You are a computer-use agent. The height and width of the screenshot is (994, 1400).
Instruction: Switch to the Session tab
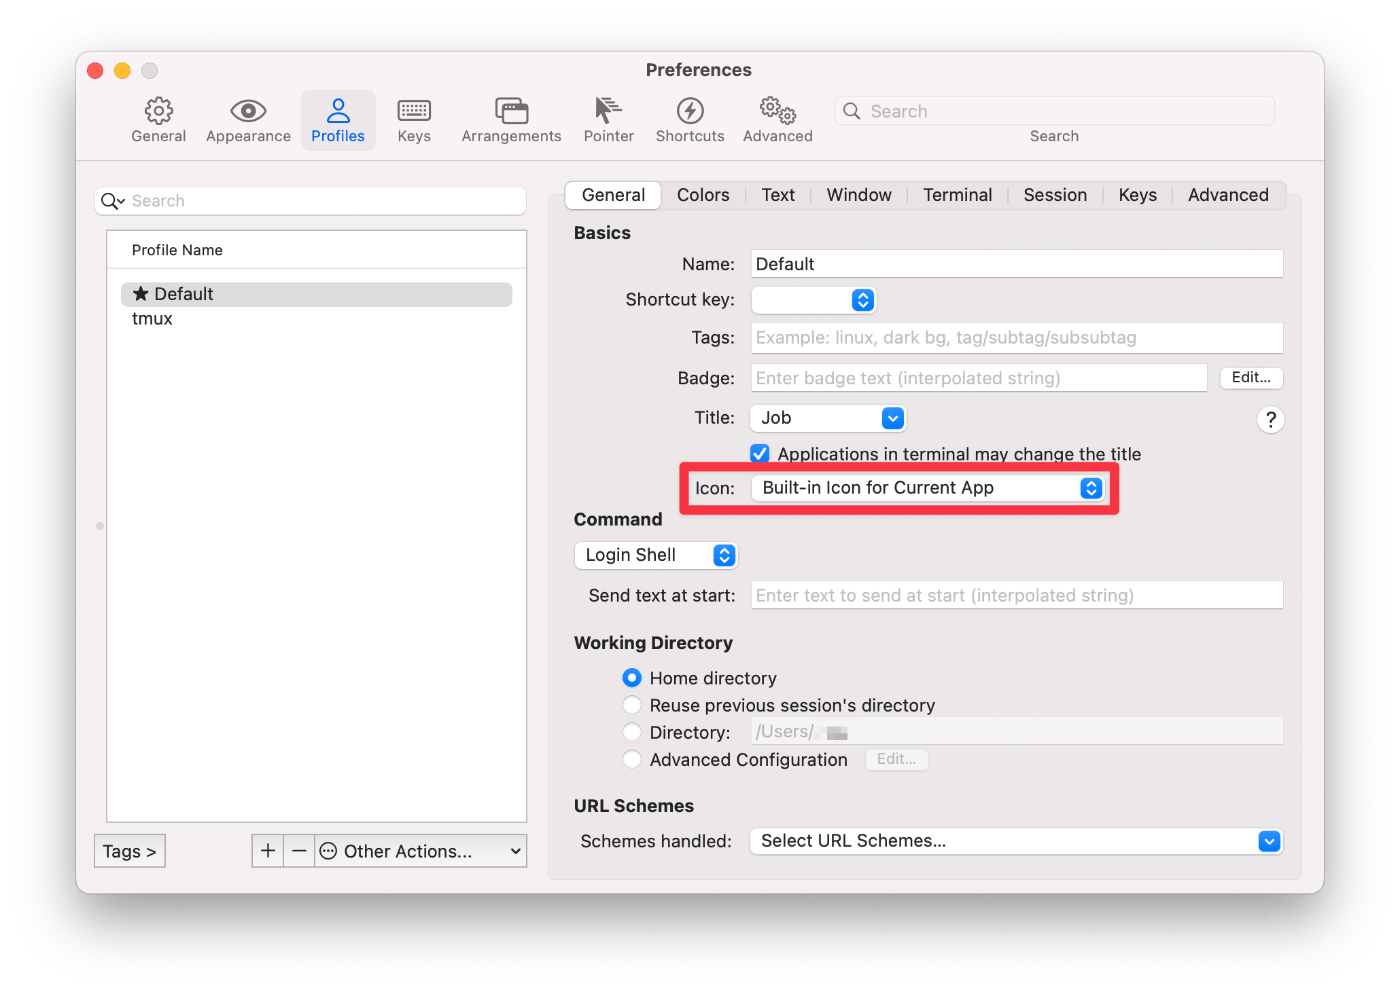(x=1055, y=195)
